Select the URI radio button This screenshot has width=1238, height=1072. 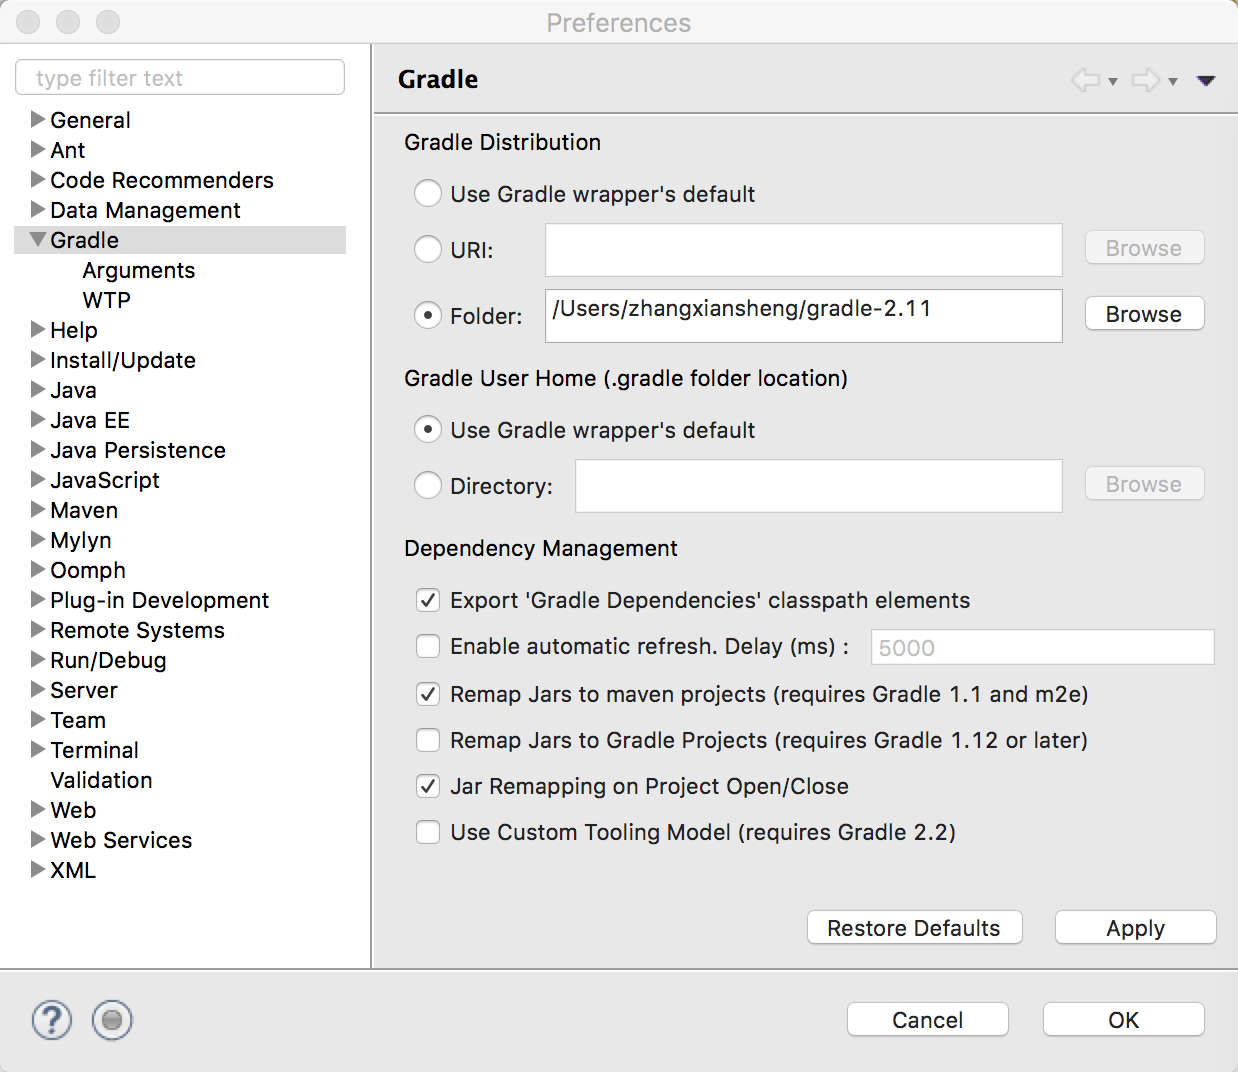coord(428,249)
